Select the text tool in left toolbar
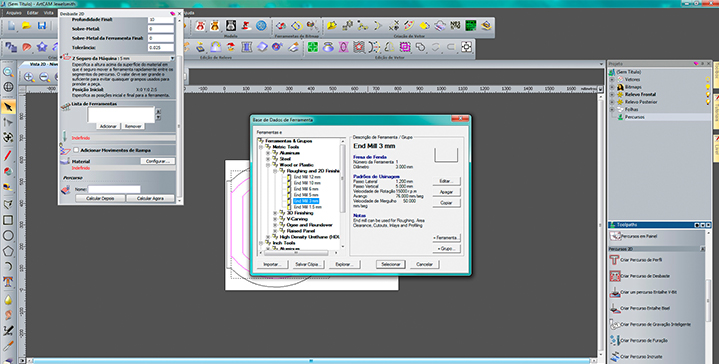 click(8, 281)
